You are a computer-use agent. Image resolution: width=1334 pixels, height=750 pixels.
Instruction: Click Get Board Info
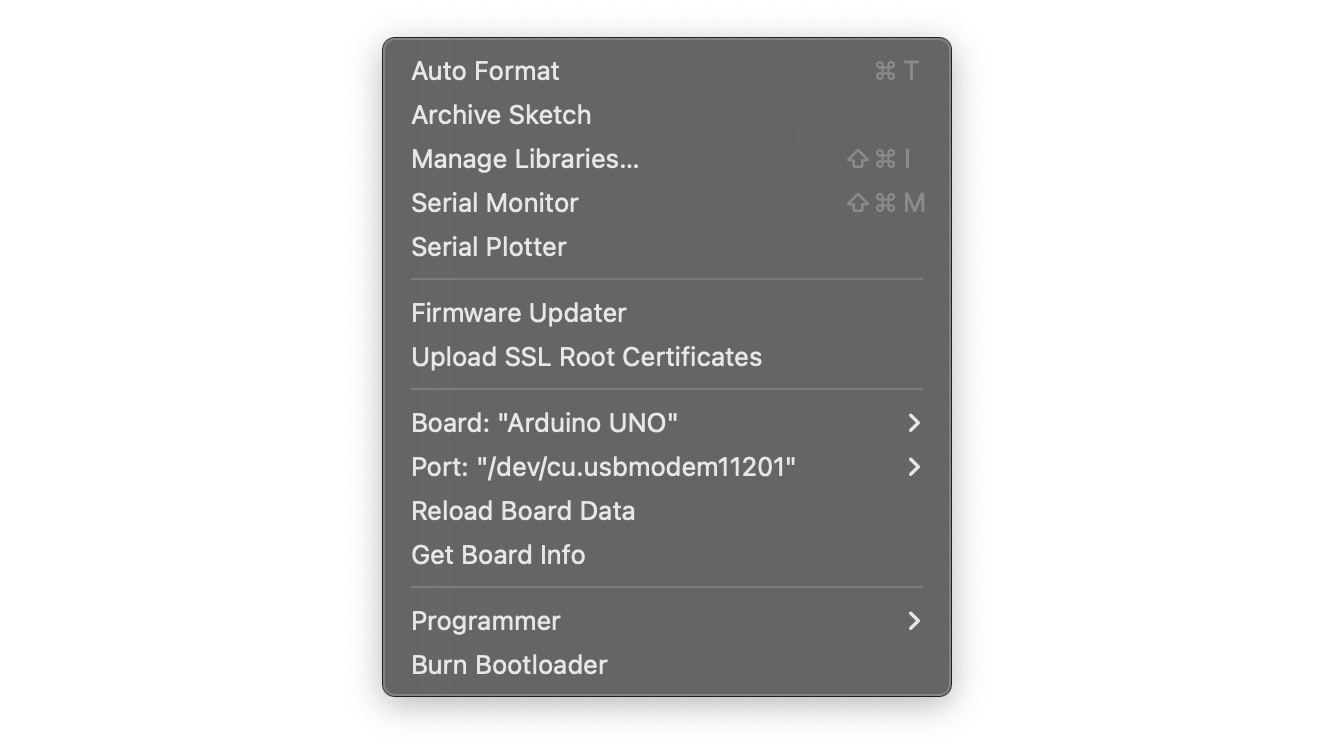[498, 555]
